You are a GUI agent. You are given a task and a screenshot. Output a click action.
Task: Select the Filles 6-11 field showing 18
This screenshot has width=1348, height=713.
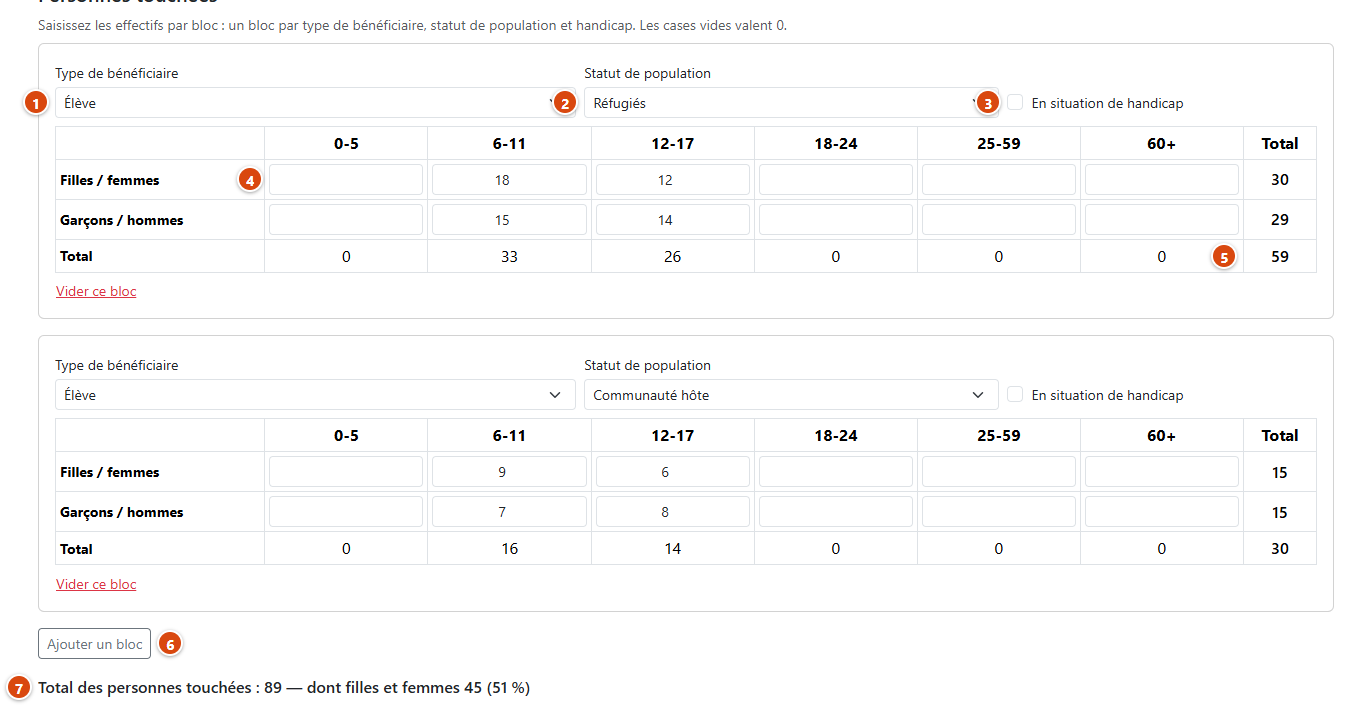pos(509,180)
